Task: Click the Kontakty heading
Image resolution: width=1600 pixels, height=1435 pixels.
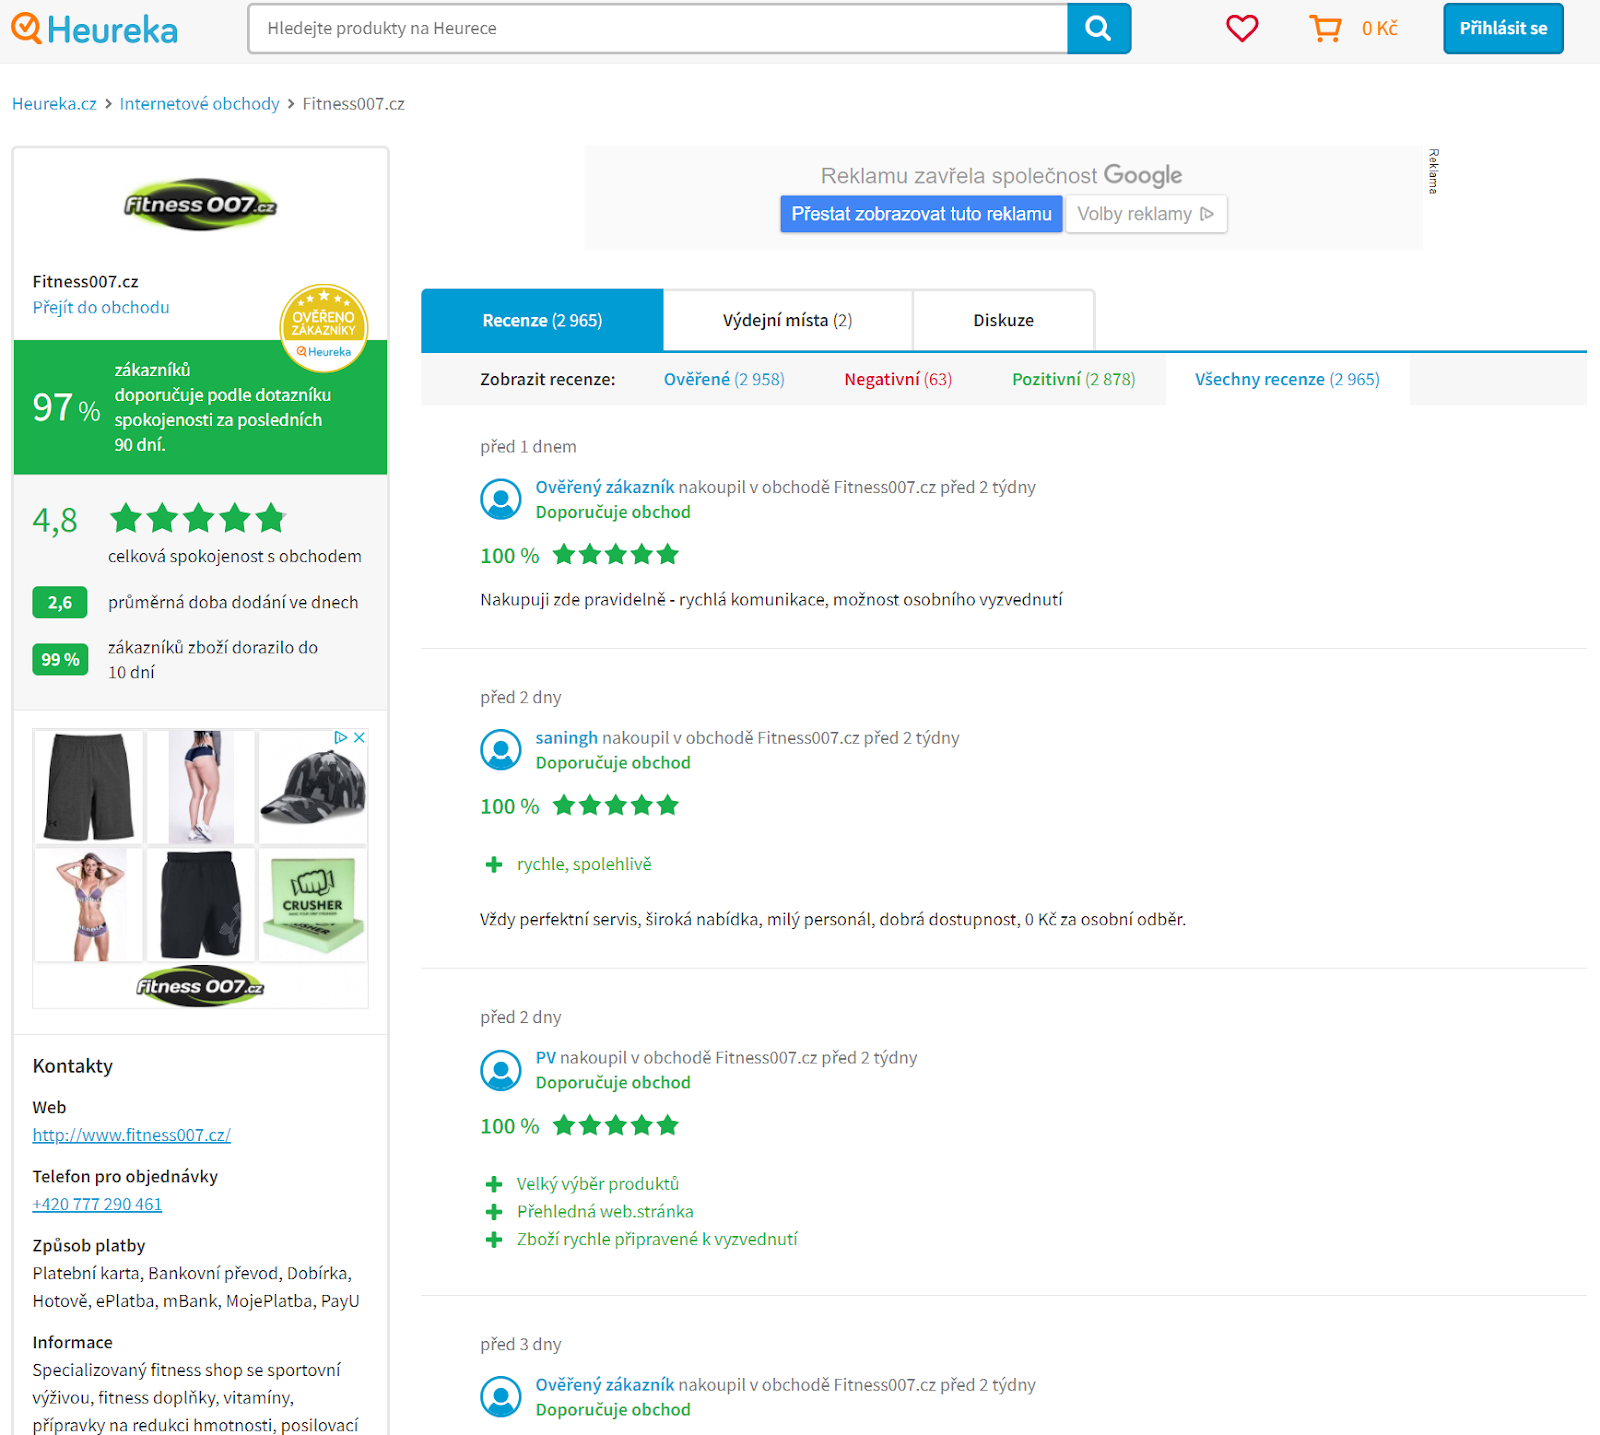Action: (73, 1066)
